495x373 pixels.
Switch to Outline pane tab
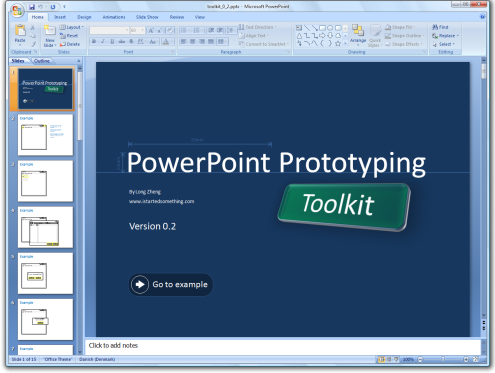tap(42, 61)
